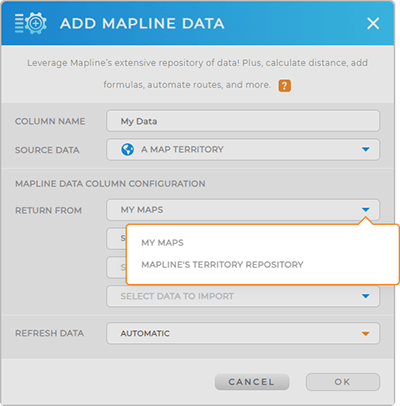Choose My Maps from the list
The image size is (400, 406).
click(x=162, y=243)
